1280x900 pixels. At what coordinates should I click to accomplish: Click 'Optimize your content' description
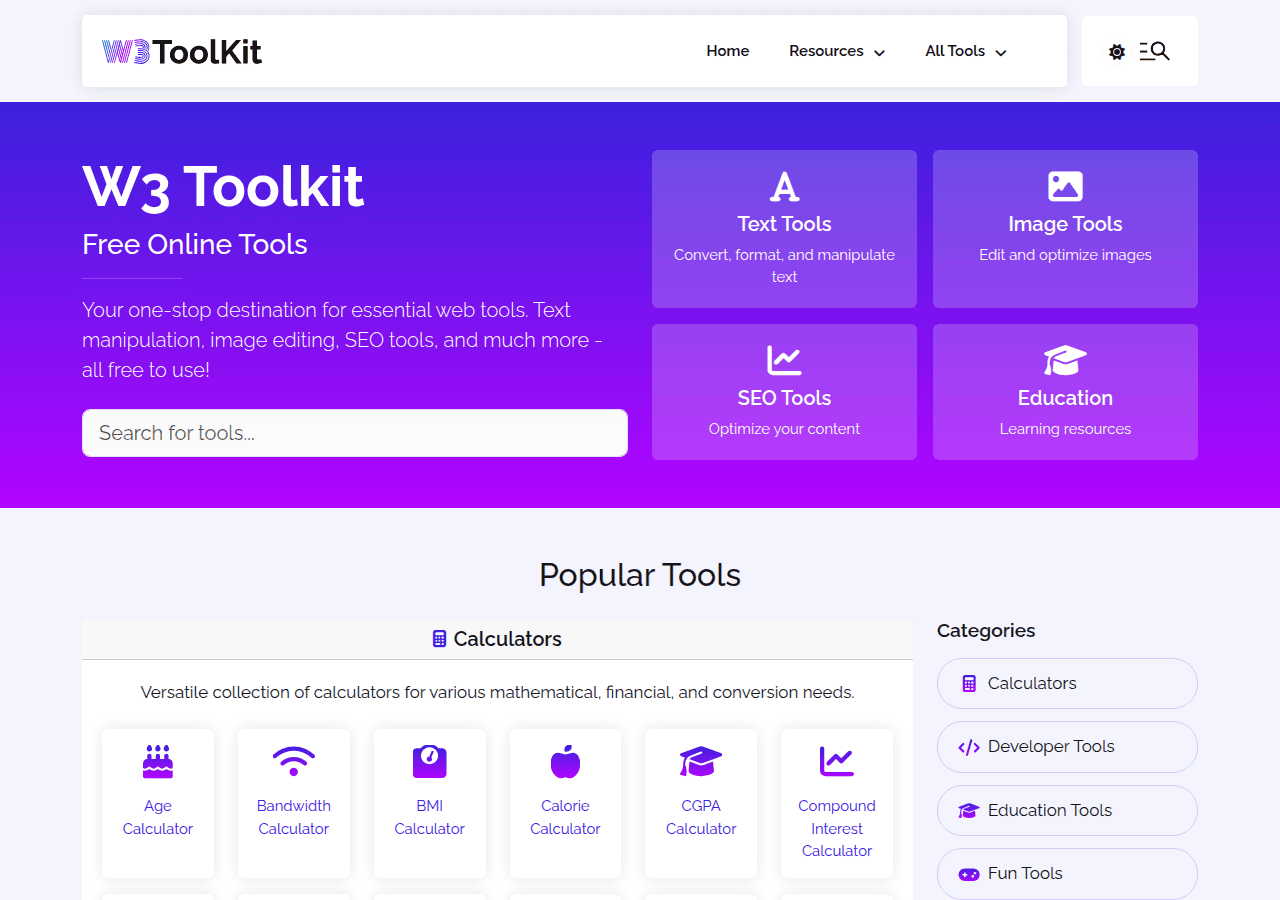(784, 429)
